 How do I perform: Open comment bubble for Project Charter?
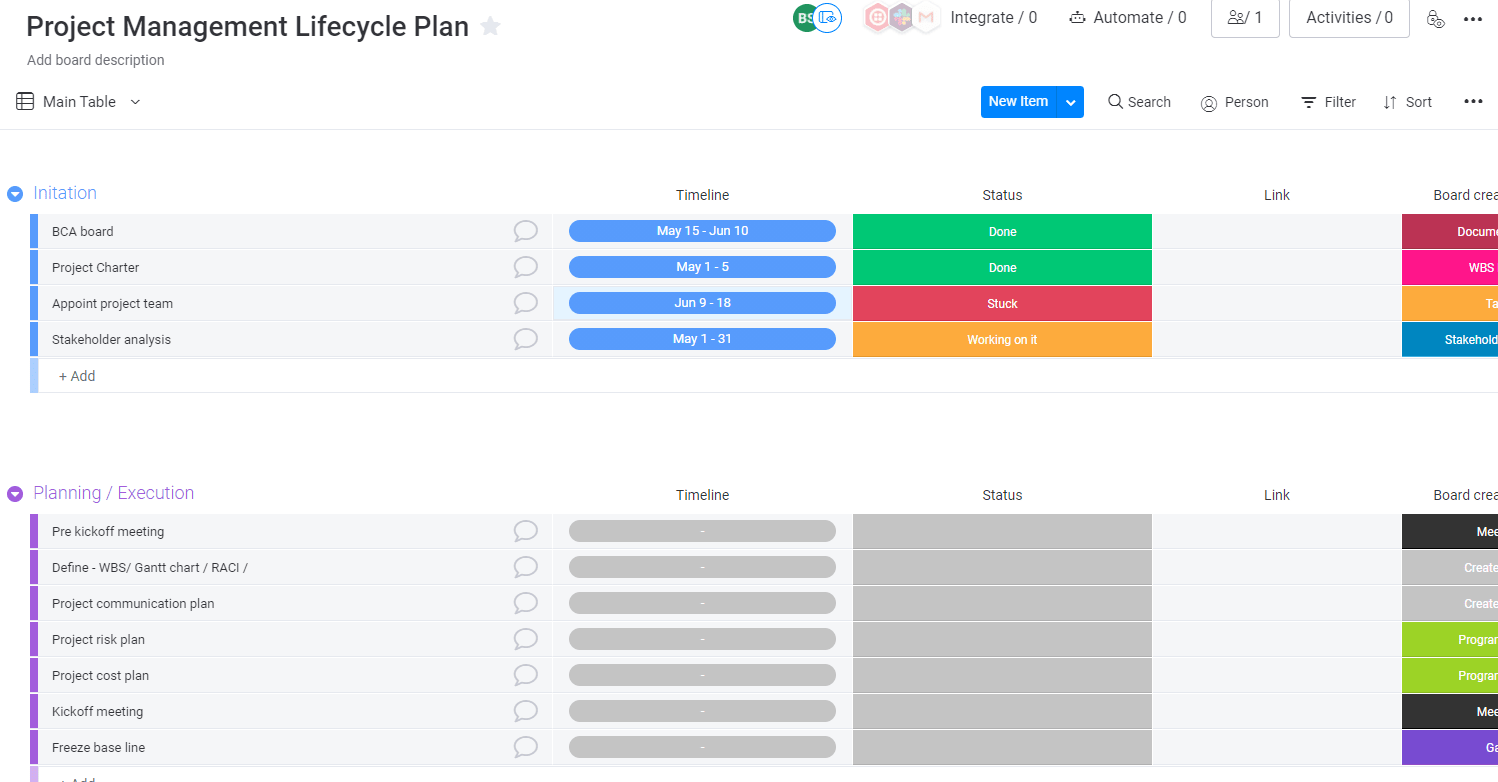[526, 267]
